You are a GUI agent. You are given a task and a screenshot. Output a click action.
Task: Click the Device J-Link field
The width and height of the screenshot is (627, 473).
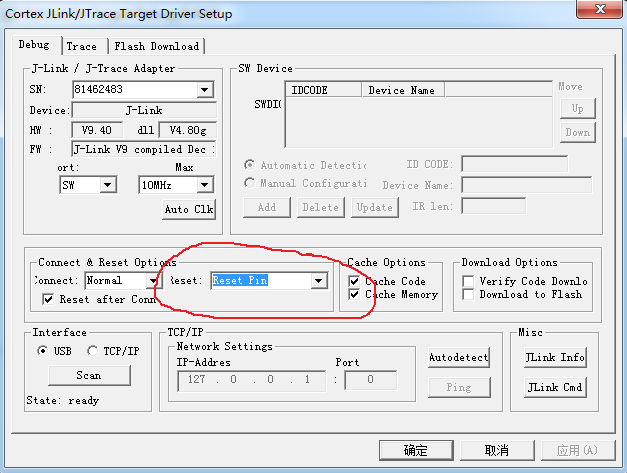point(144,110)
